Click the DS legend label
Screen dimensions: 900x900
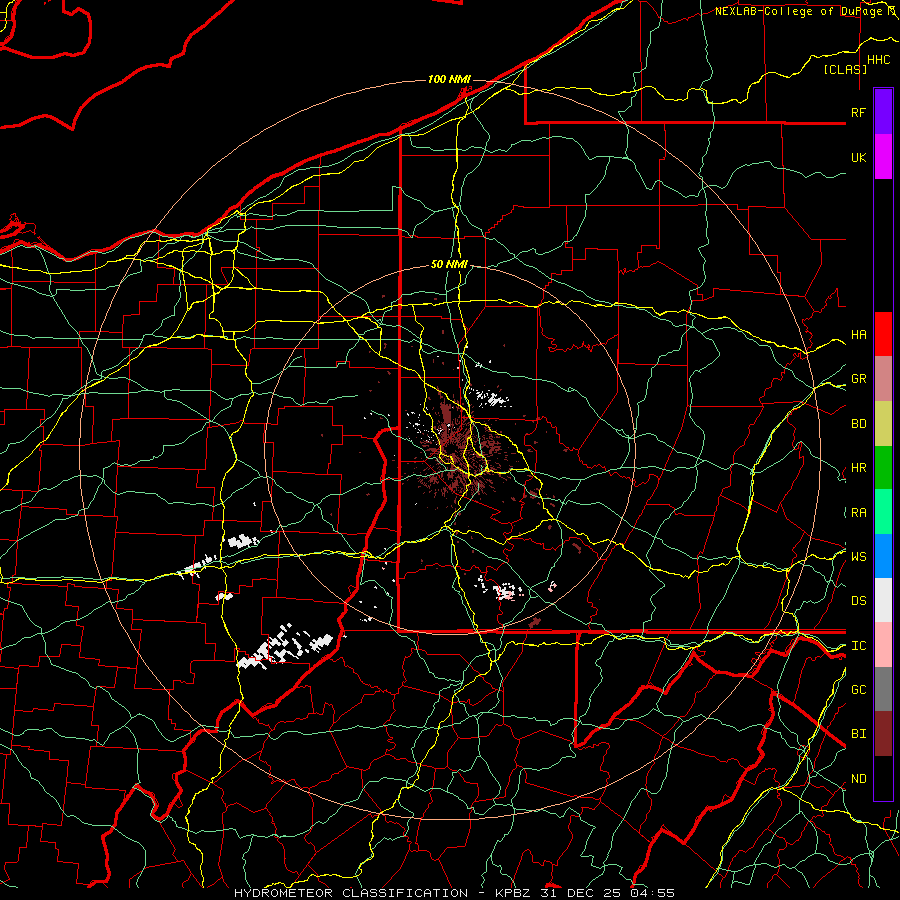point(858,601)
